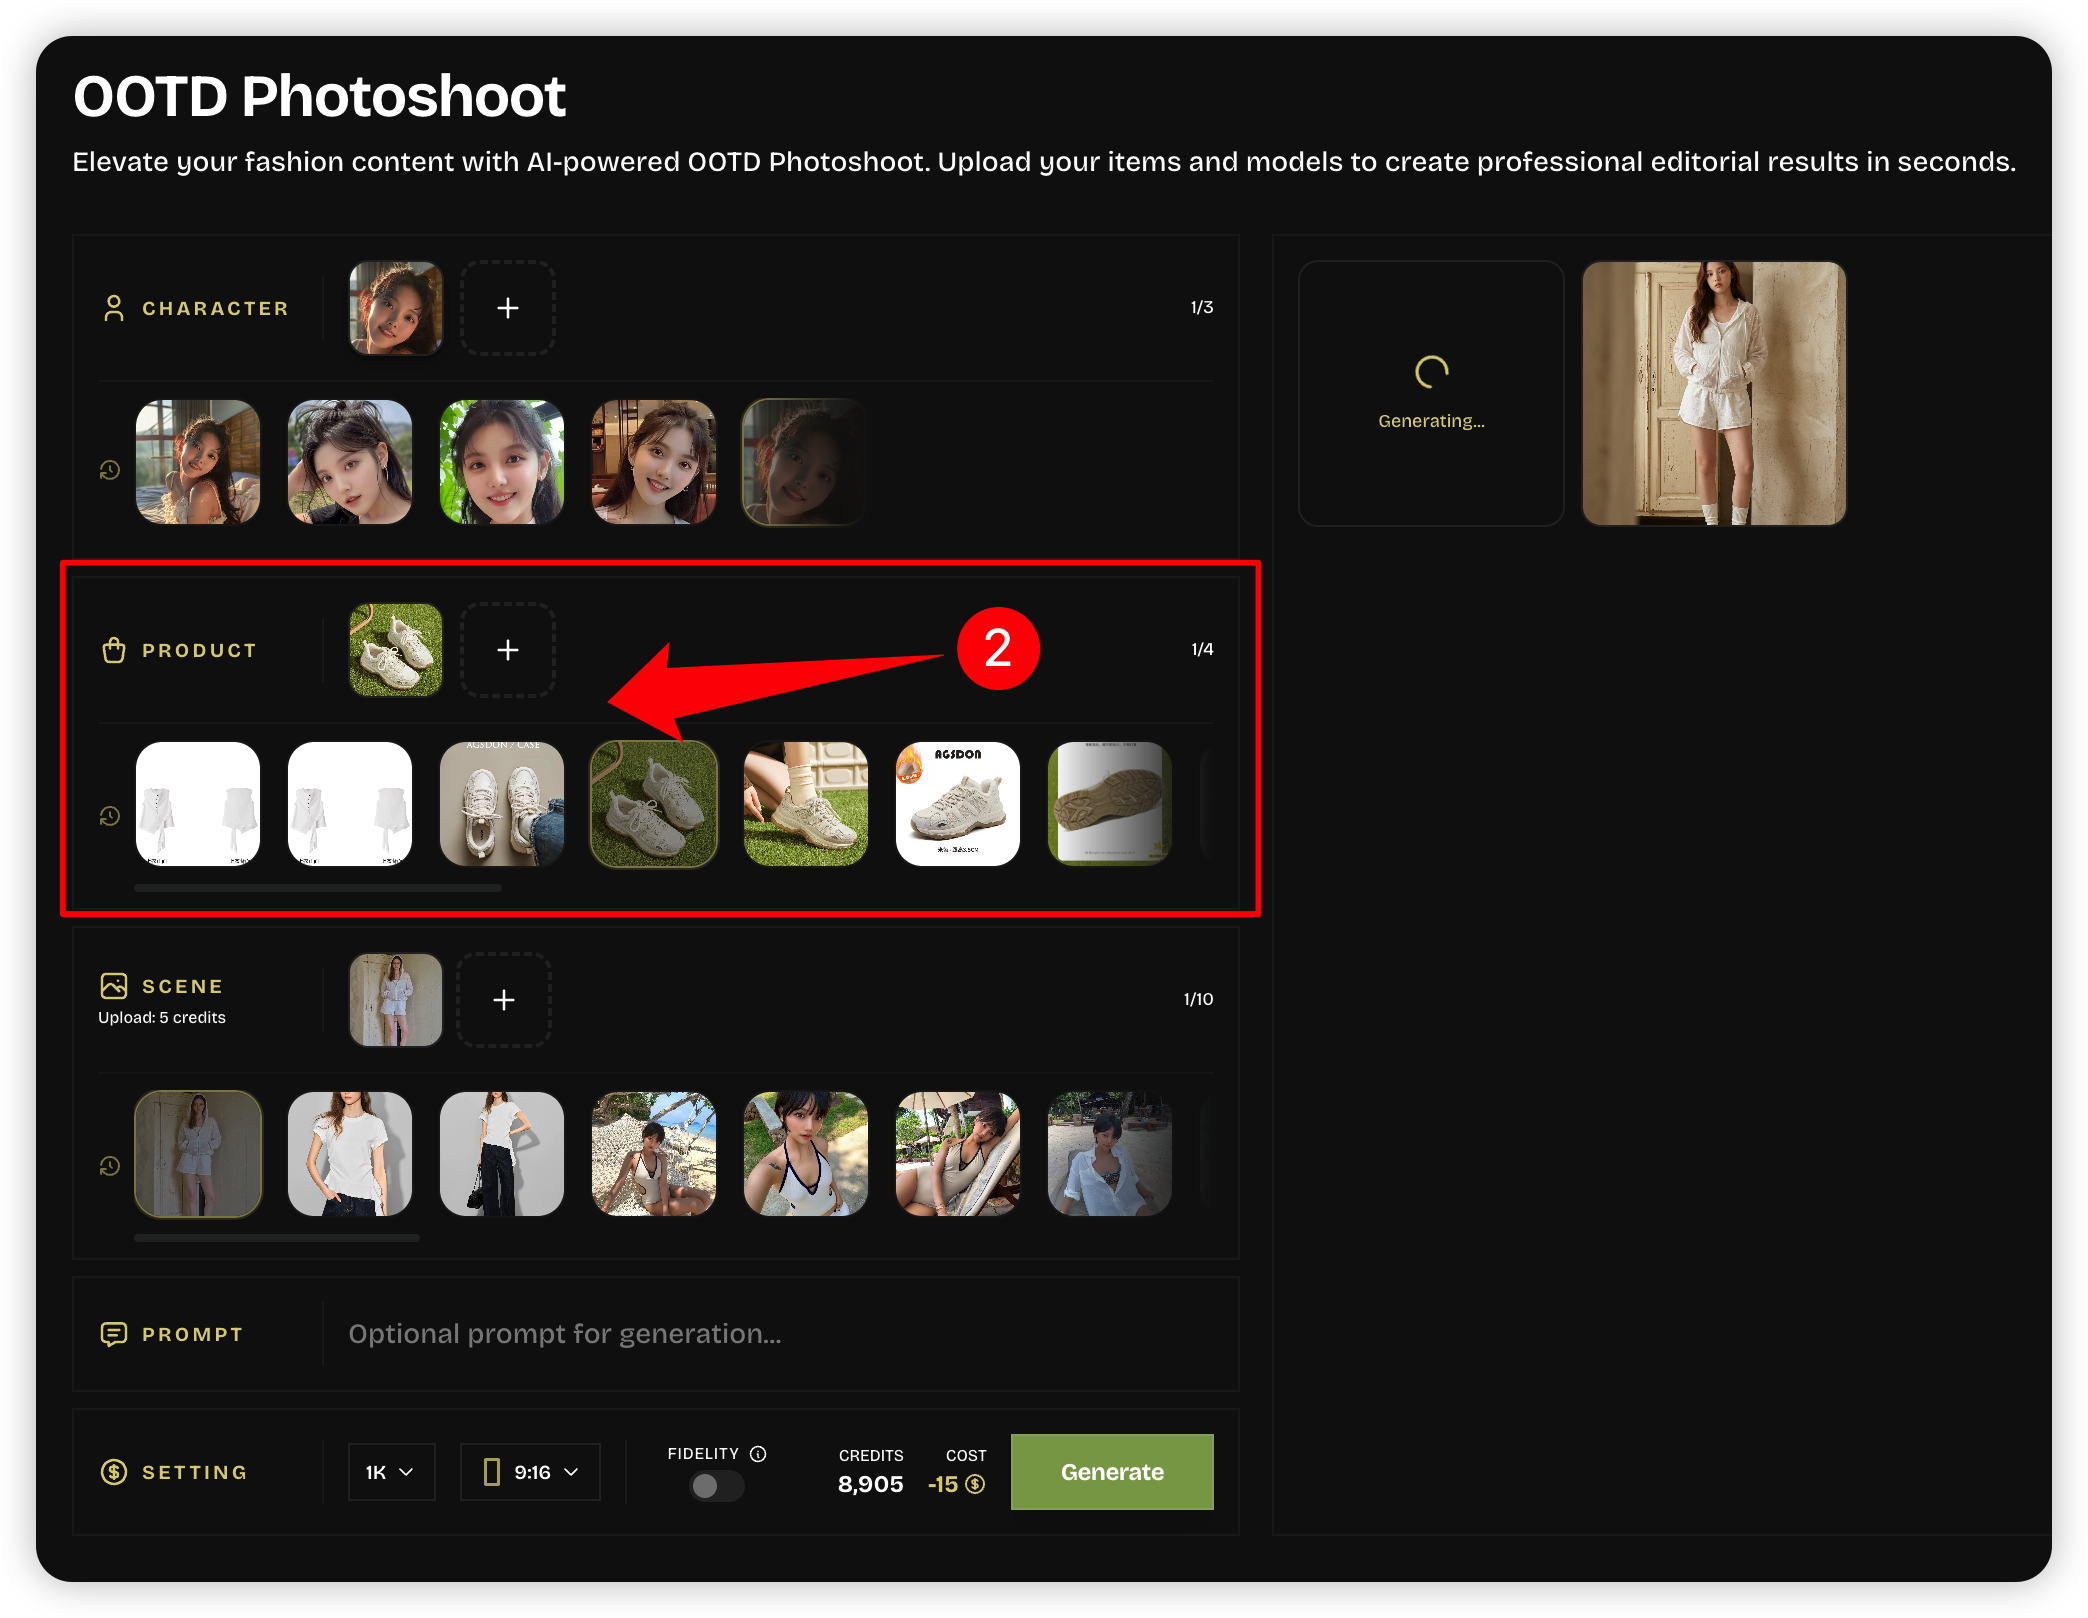Pick product thumbnail of foot wearing sneaker
This screenshot has height=1618, width=2088.
pyautogui.click(x=806, y=804)
